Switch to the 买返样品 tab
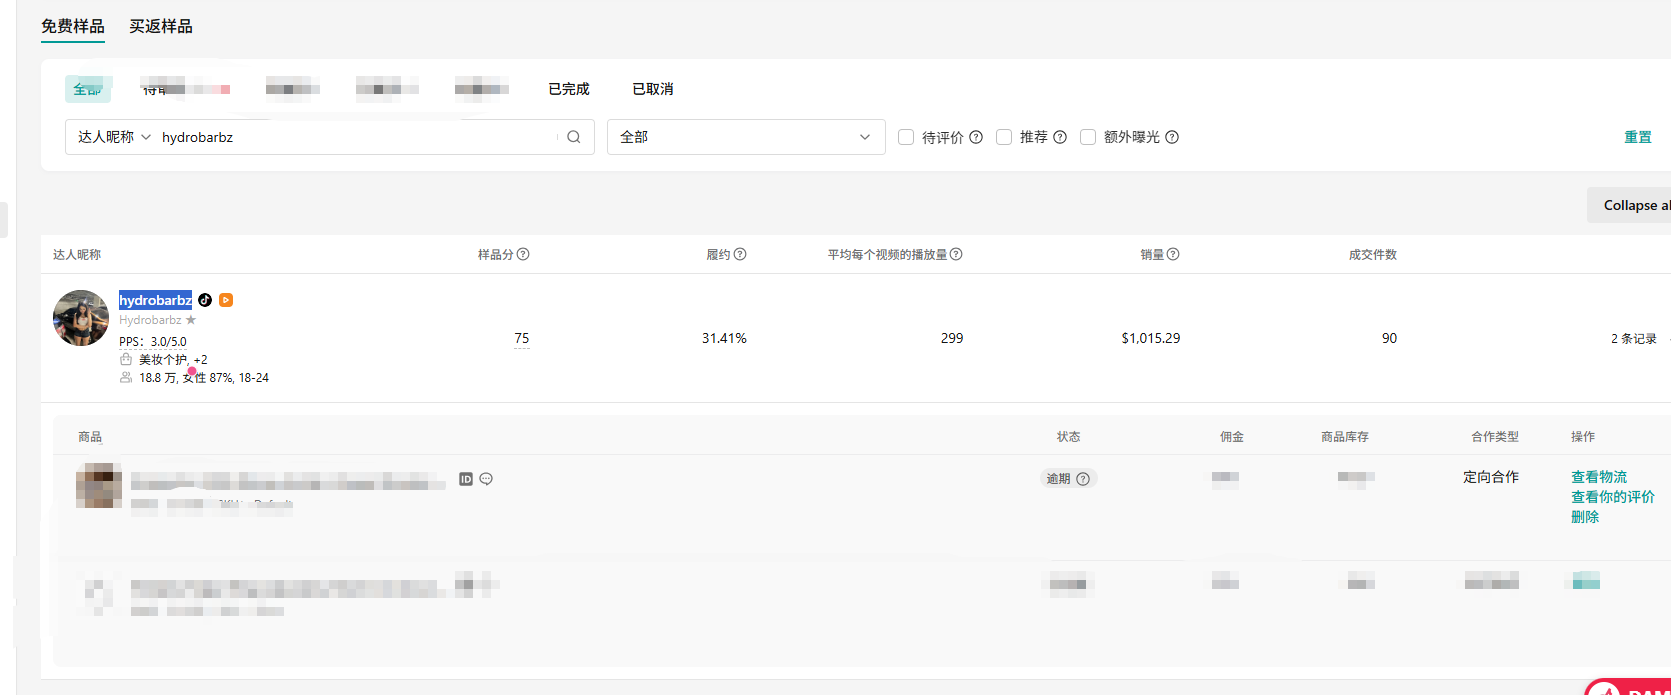The image size is (1671, 695). tap(161, 27)
